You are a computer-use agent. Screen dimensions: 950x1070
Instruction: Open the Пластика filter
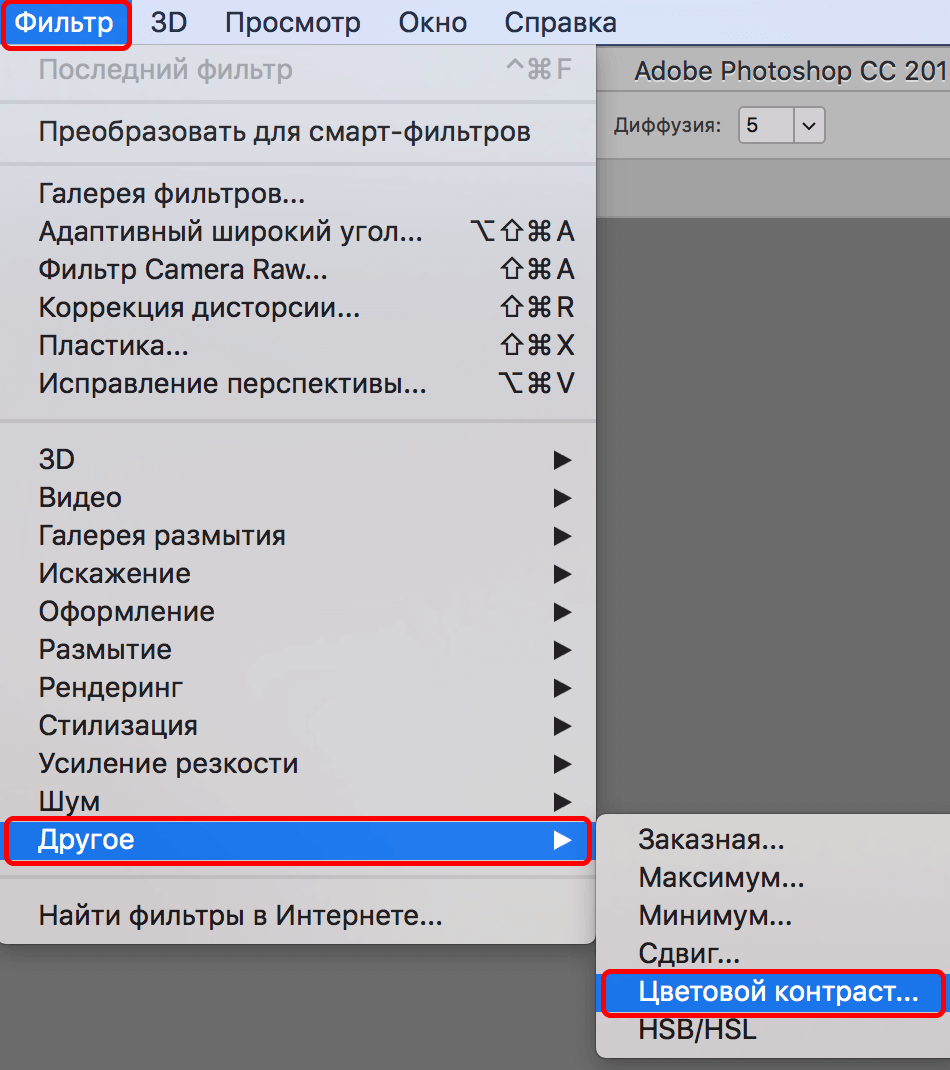114,346
